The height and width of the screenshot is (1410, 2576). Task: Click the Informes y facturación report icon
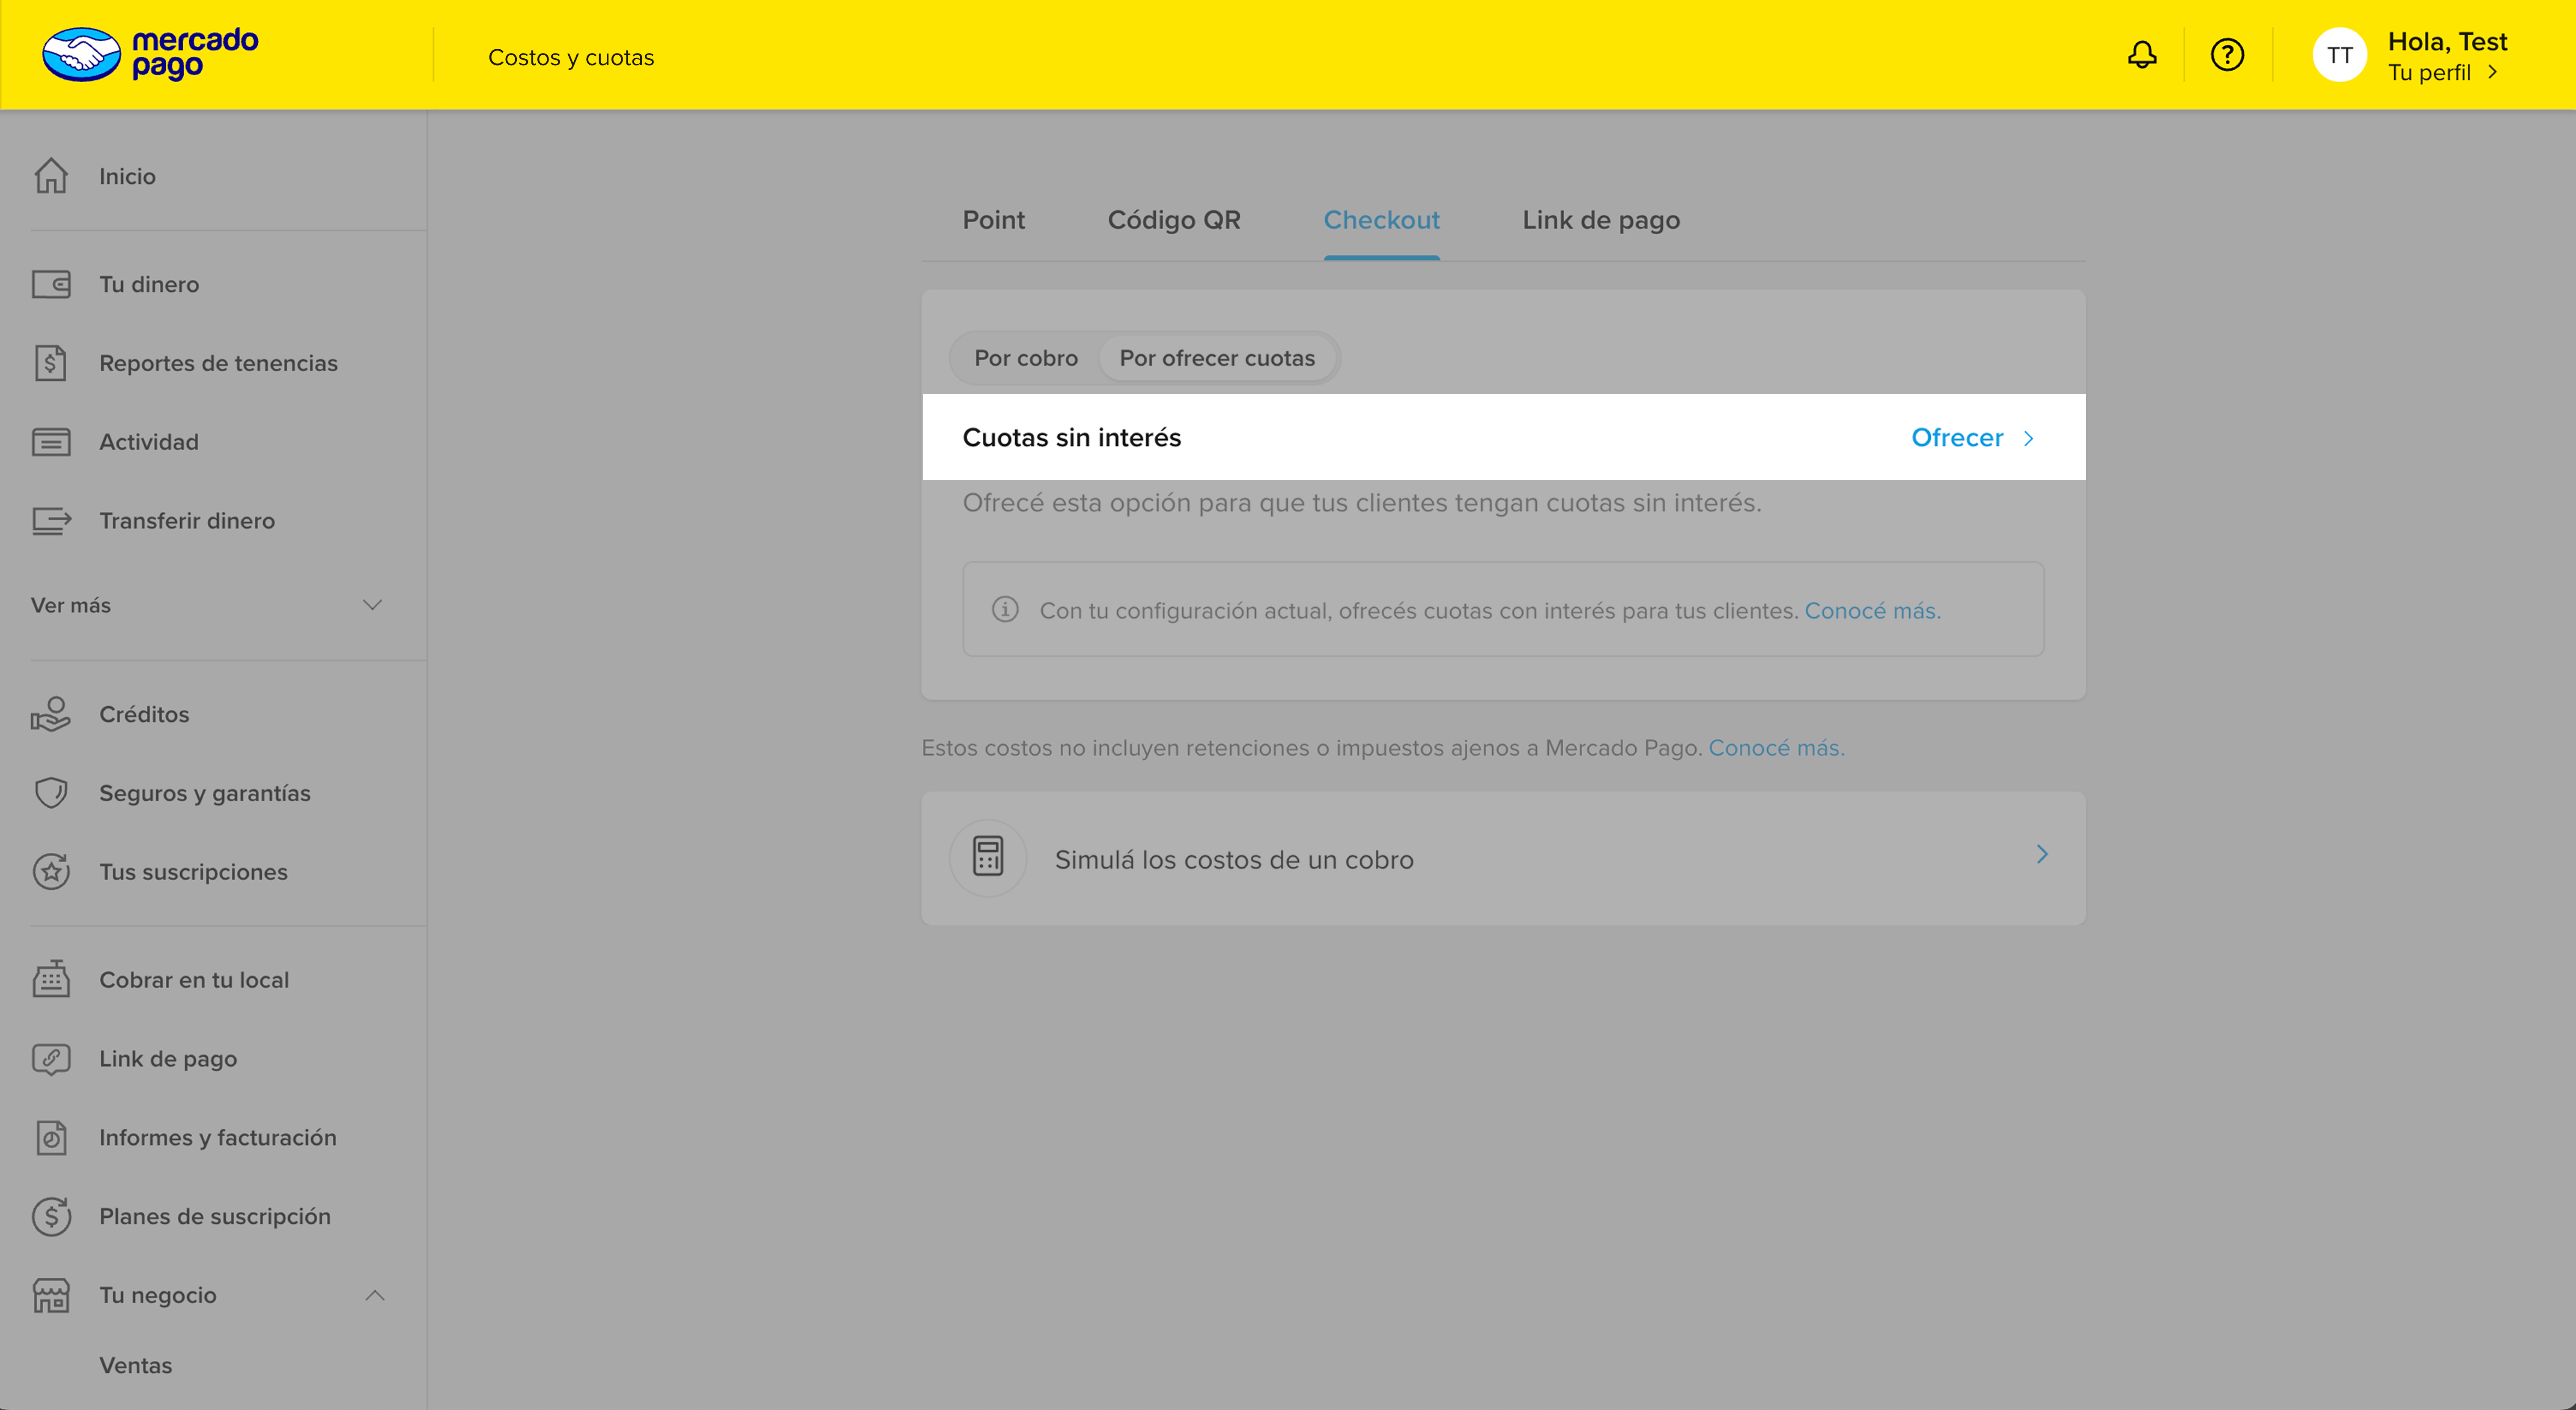point(51,1138)
